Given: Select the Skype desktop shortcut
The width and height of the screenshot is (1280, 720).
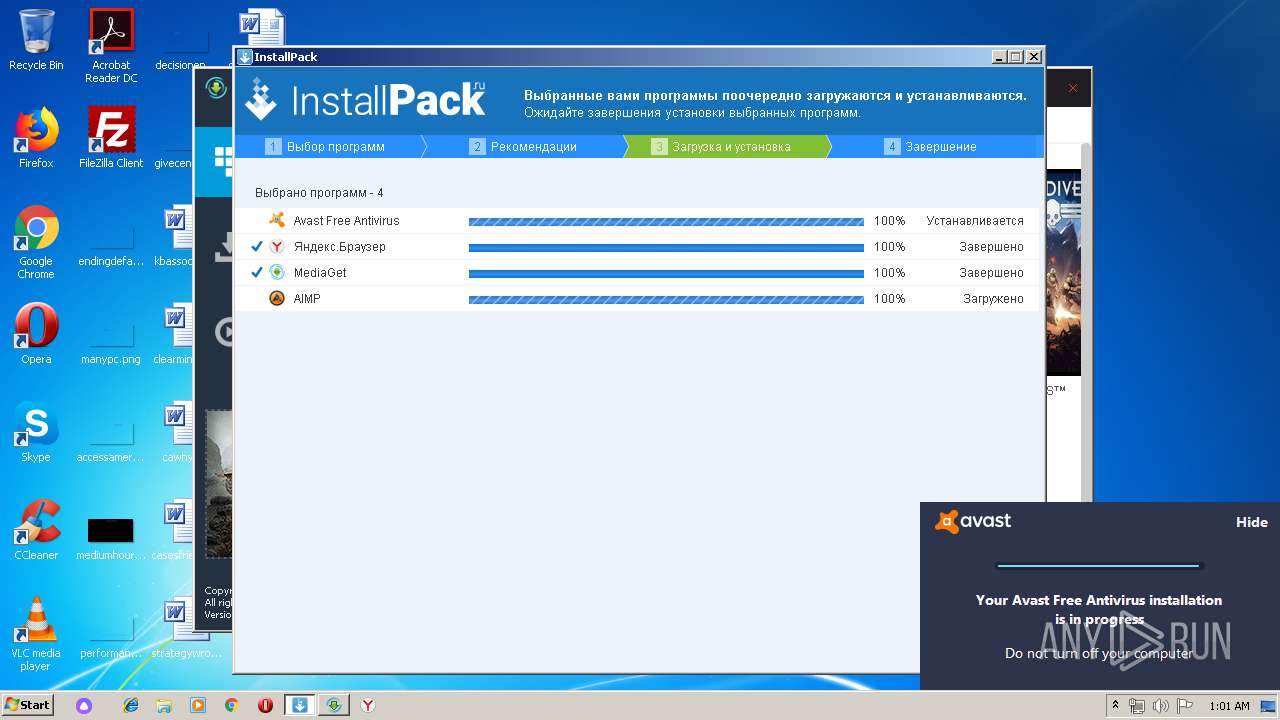Looking at the screenshot, I should tap(36, 432).
